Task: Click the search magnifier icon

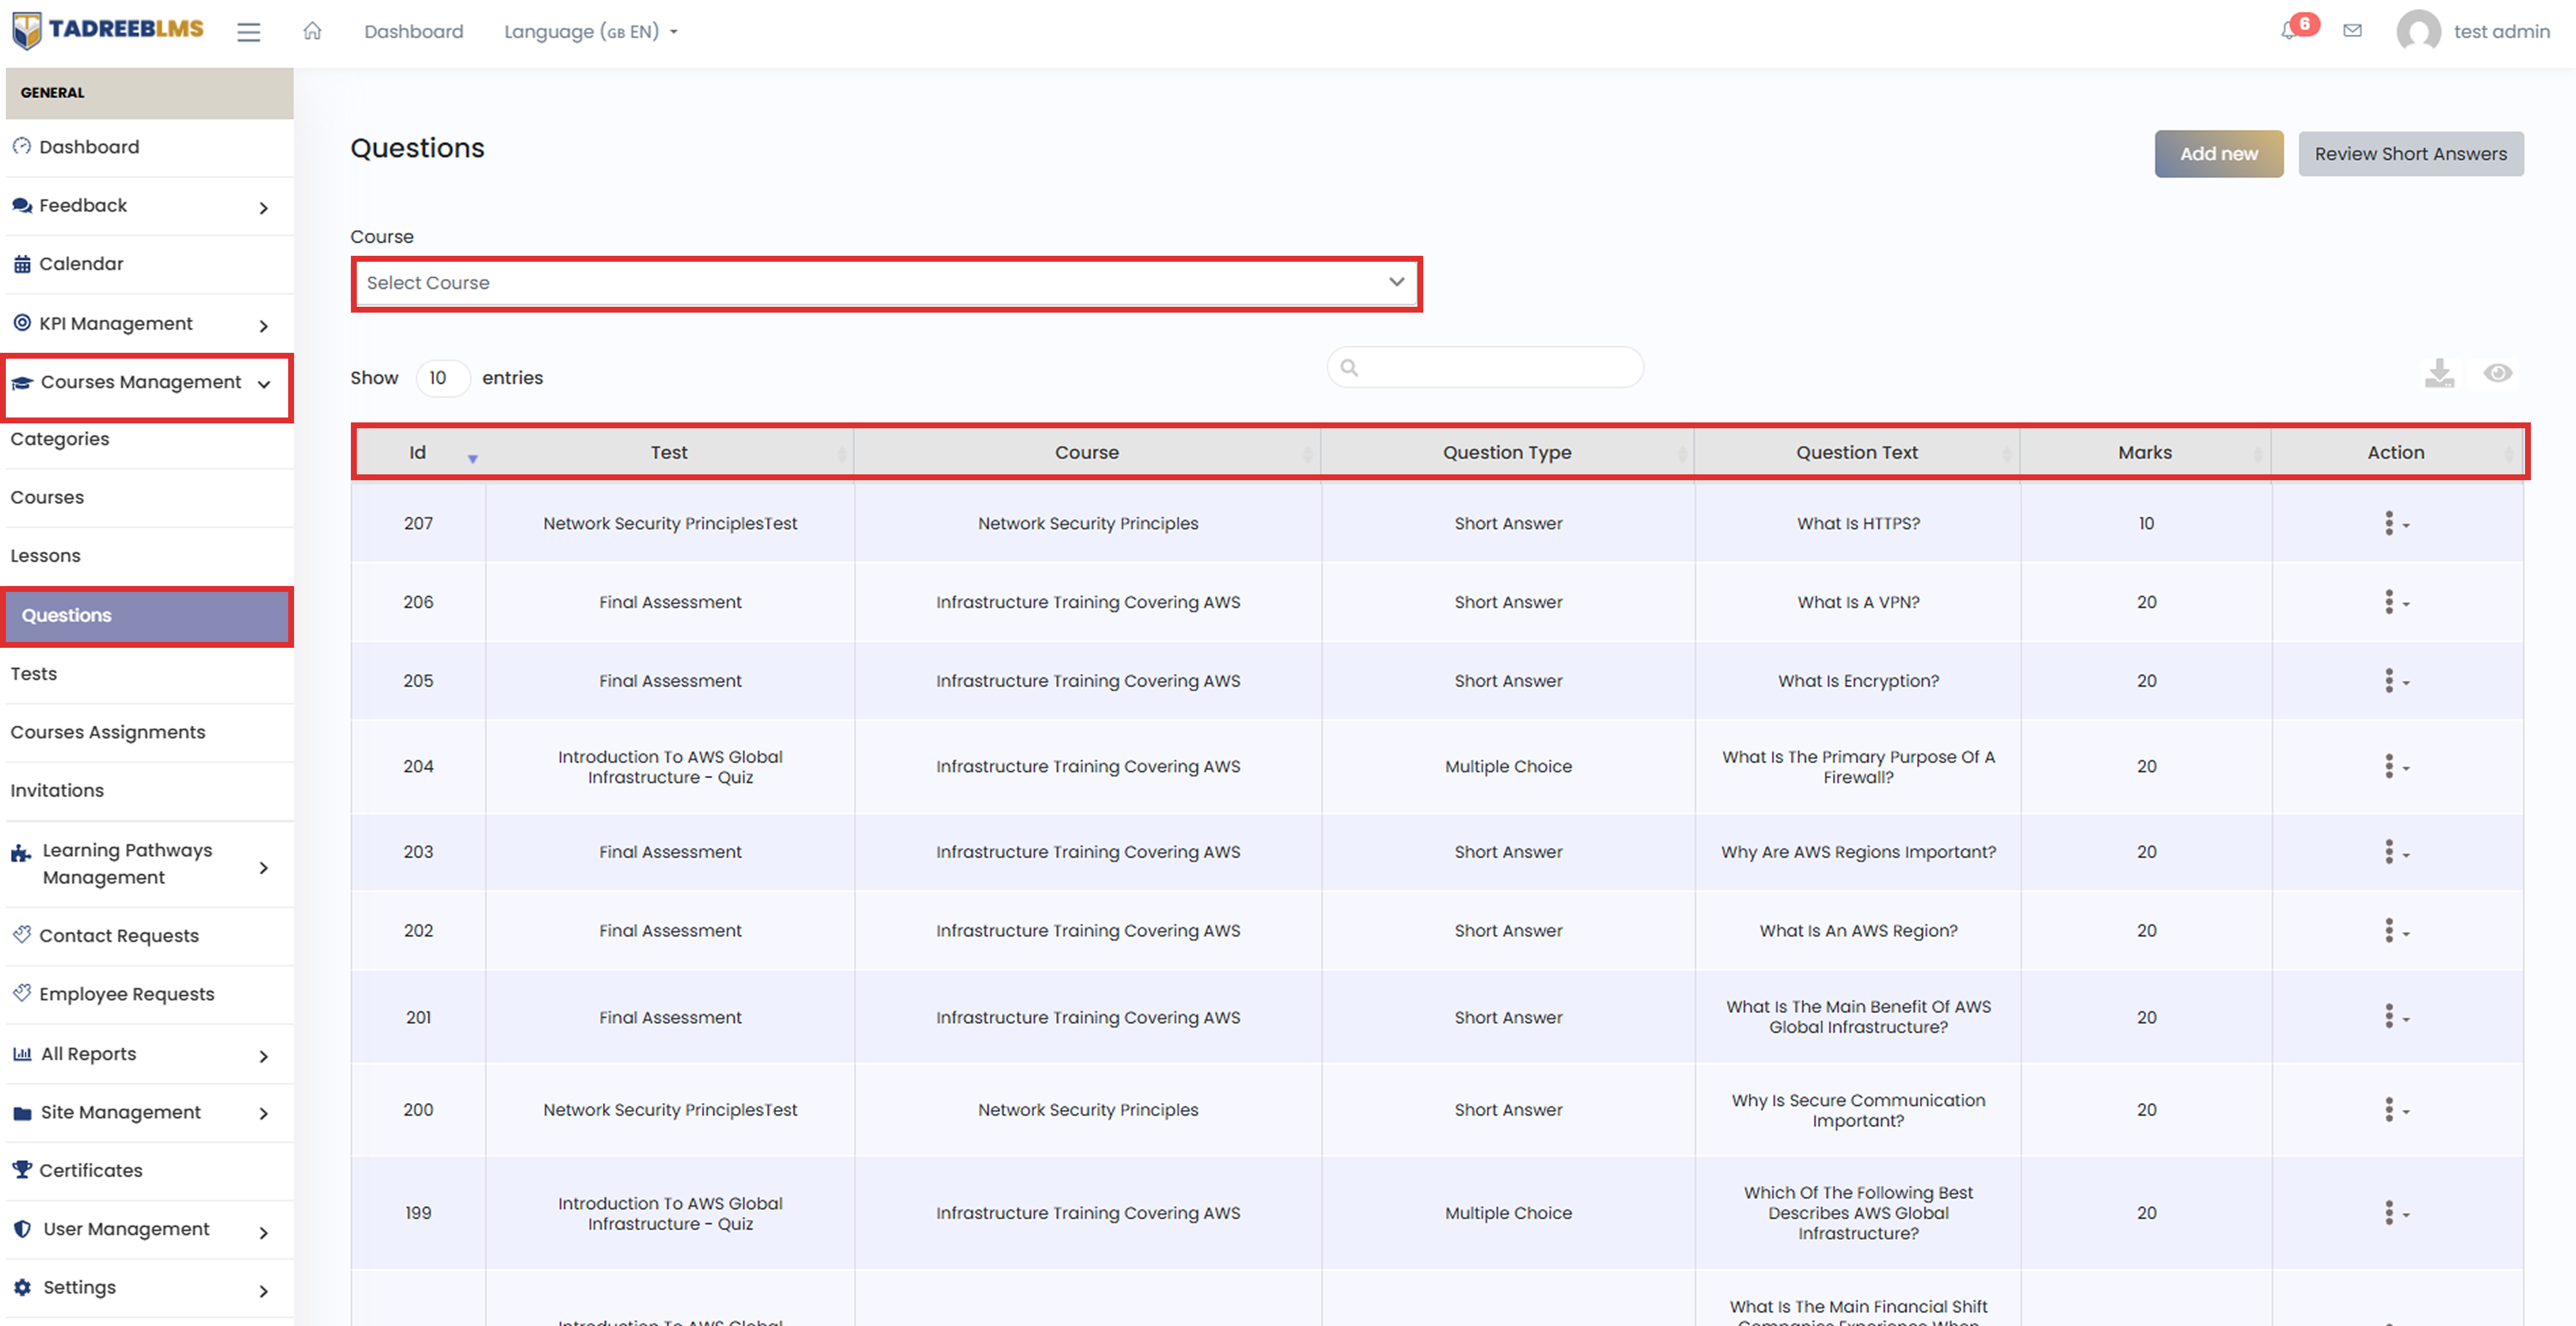Action: point(1349,368)
